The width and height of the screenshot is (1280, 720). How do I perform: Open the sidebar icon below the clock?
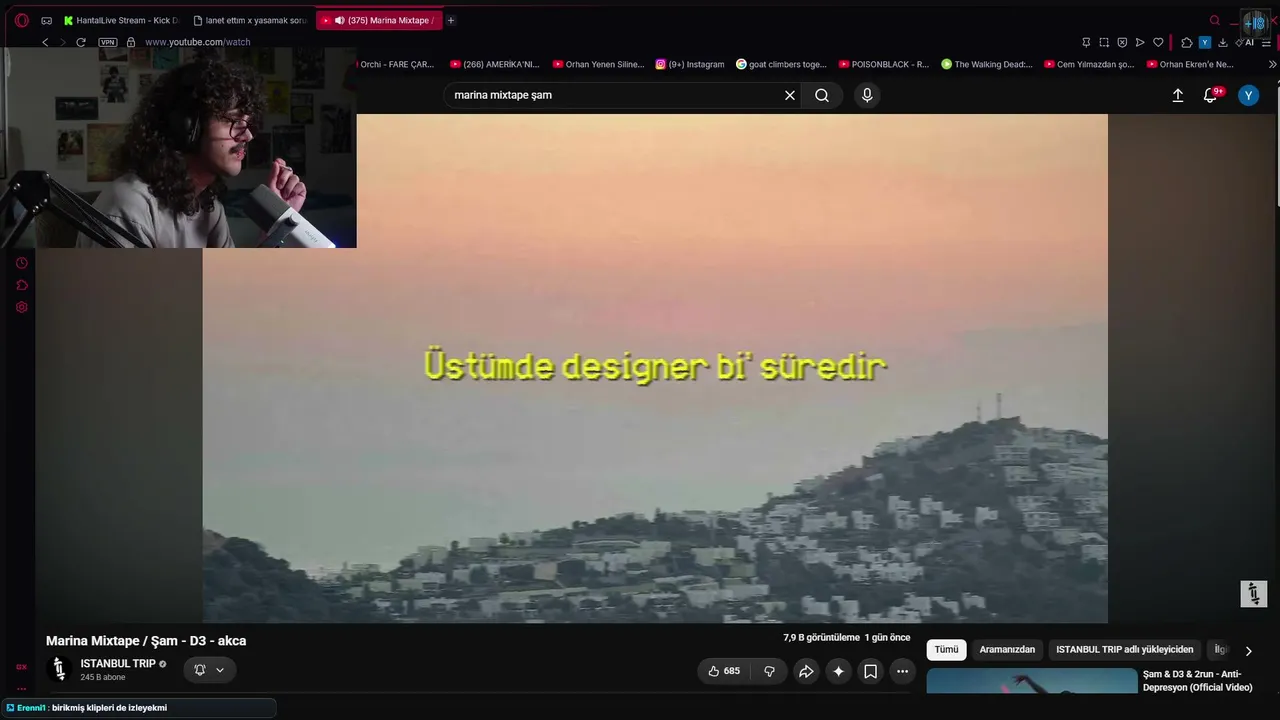[21, 285]
